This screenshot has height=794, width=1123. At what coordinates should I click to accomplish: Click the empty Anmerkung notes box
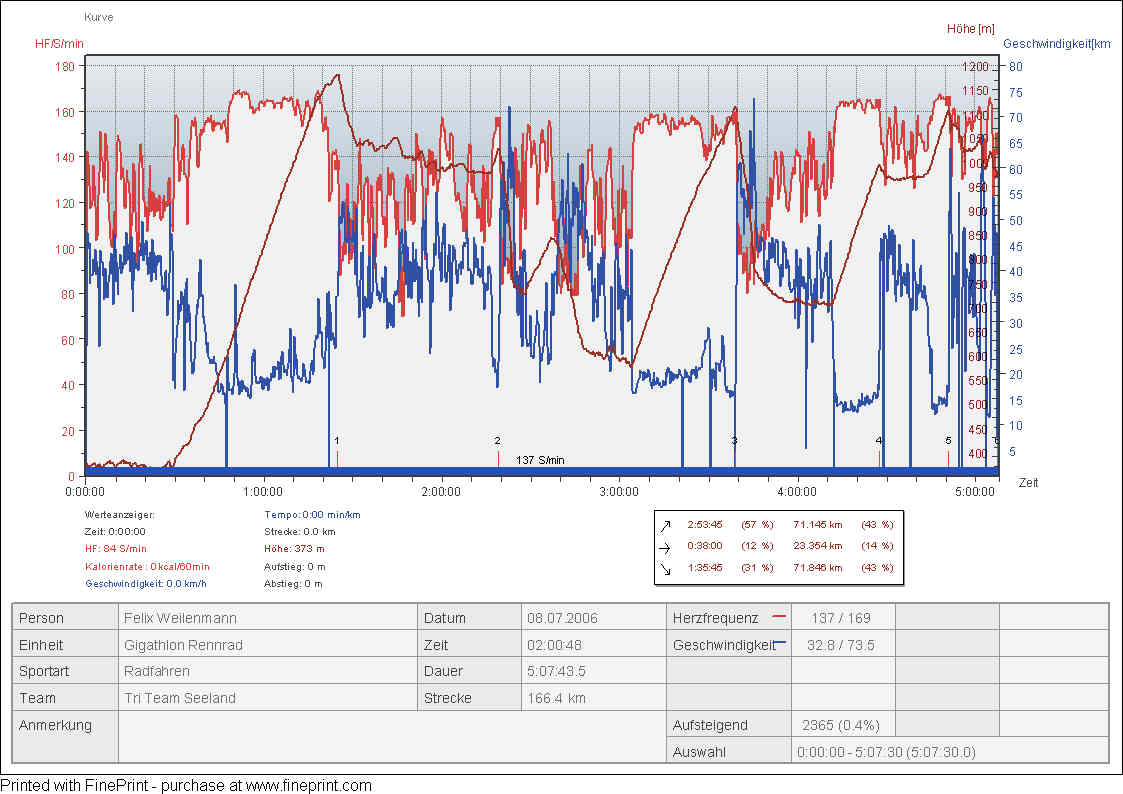point(391,737)
